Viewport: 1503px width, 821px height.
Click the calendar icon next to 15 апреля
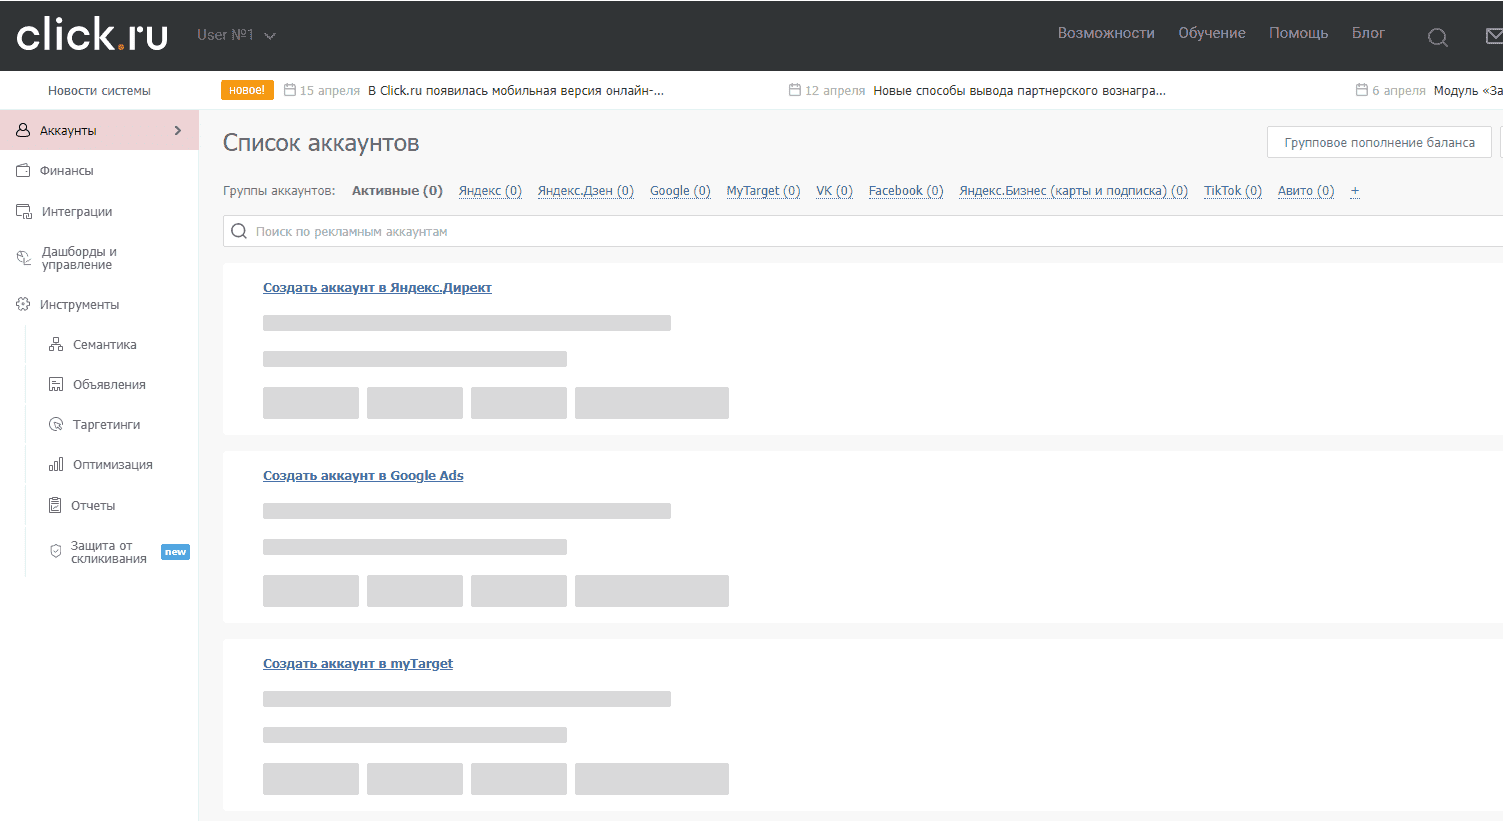tap(290, 90)
